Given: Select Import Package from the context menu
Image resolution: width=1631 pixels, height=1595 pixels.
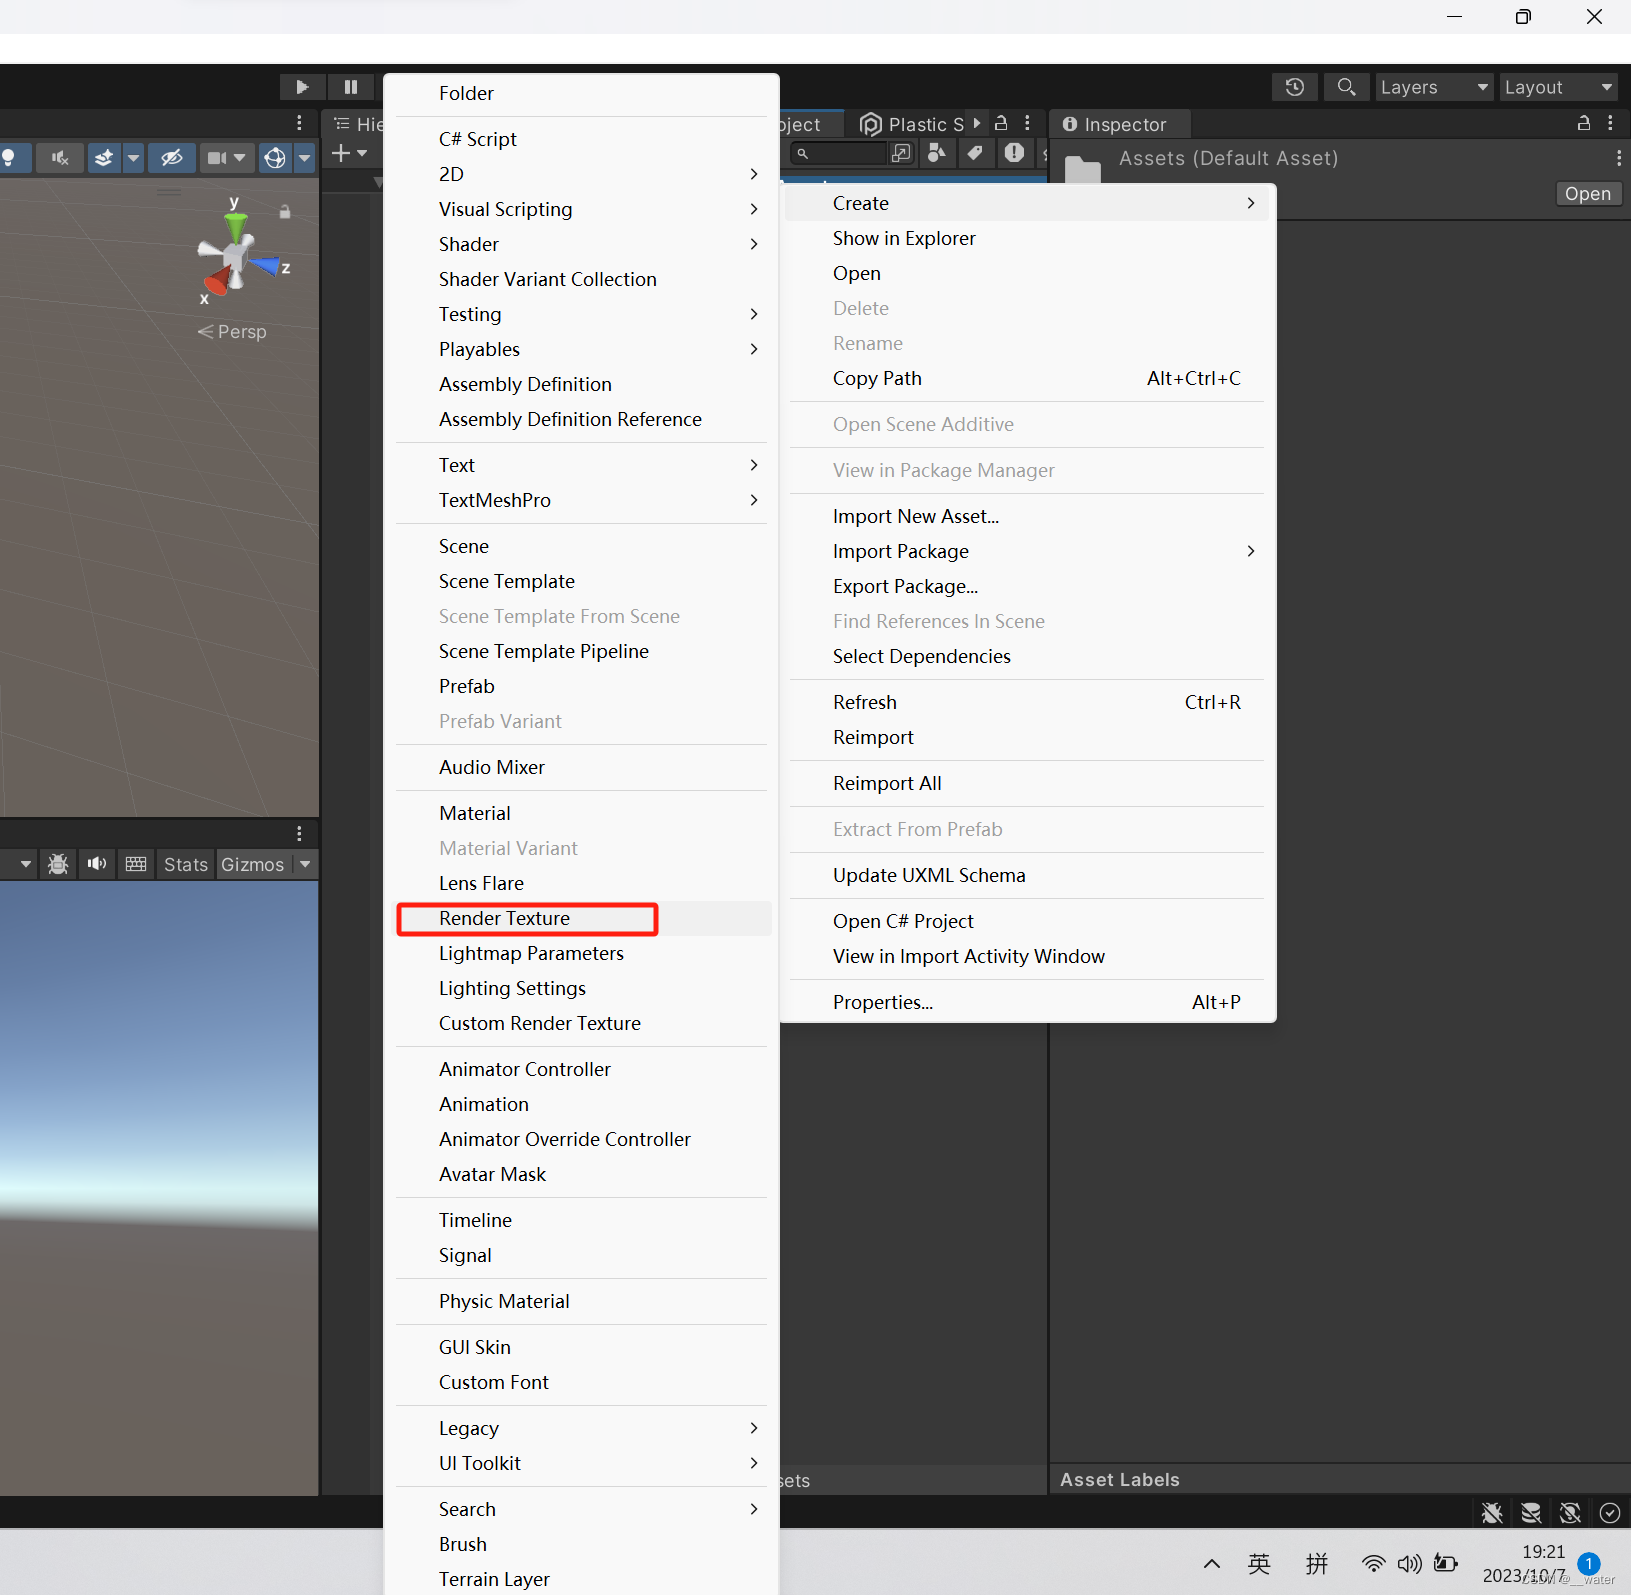Looking at the screenshot, I should point(900,551).
